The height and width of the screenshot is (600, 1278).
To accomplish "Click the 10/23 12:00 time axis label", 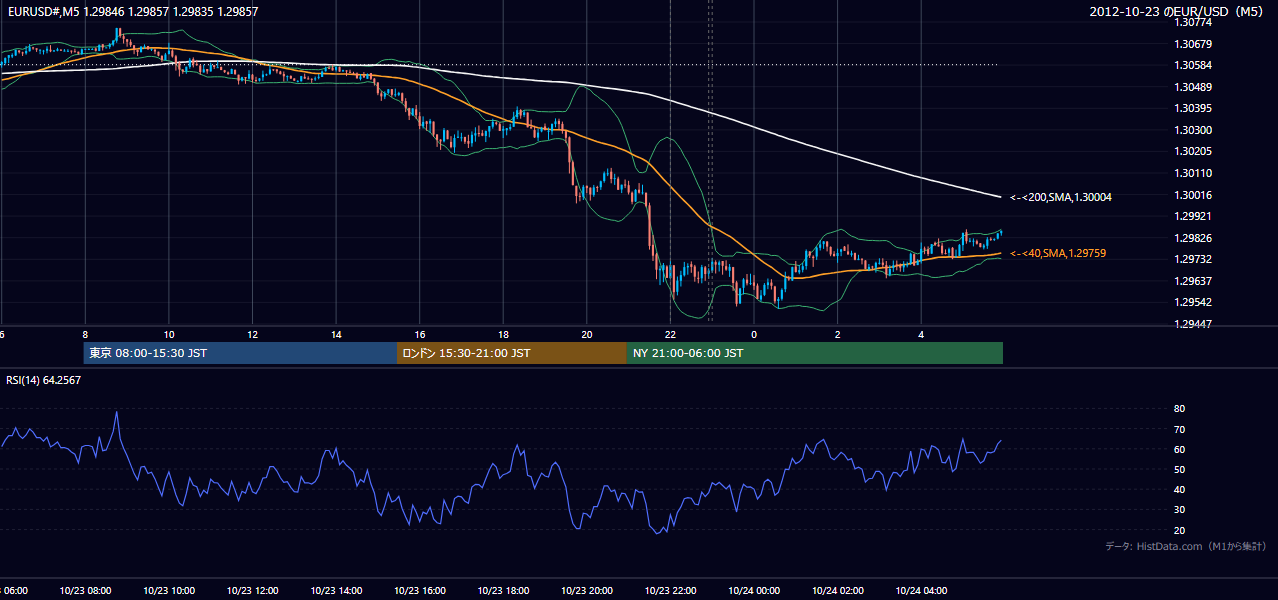I will click(253, 591).
